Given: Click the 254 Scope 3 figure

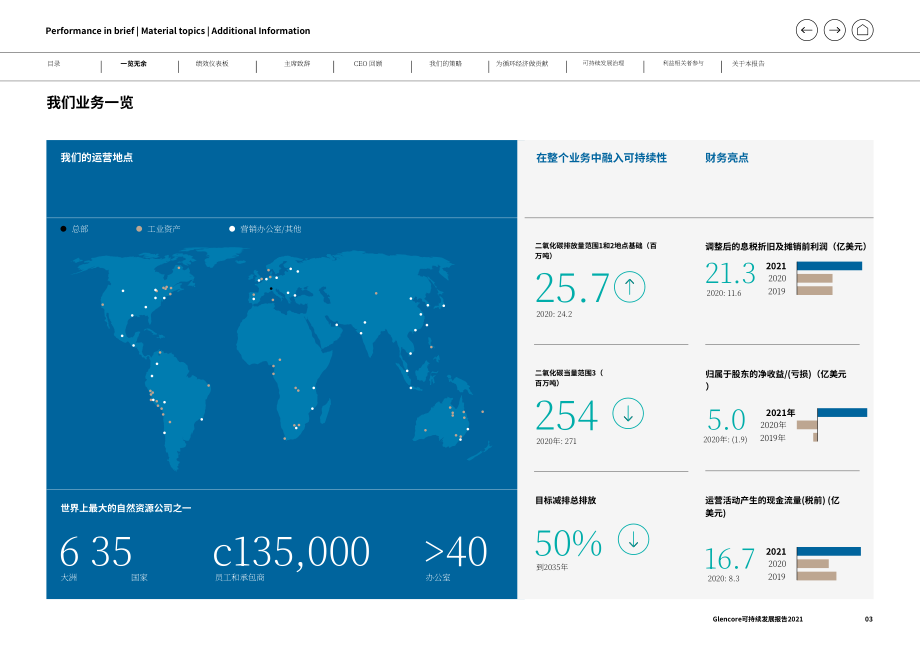Looking at the screenshot, I should click(566, 415).
